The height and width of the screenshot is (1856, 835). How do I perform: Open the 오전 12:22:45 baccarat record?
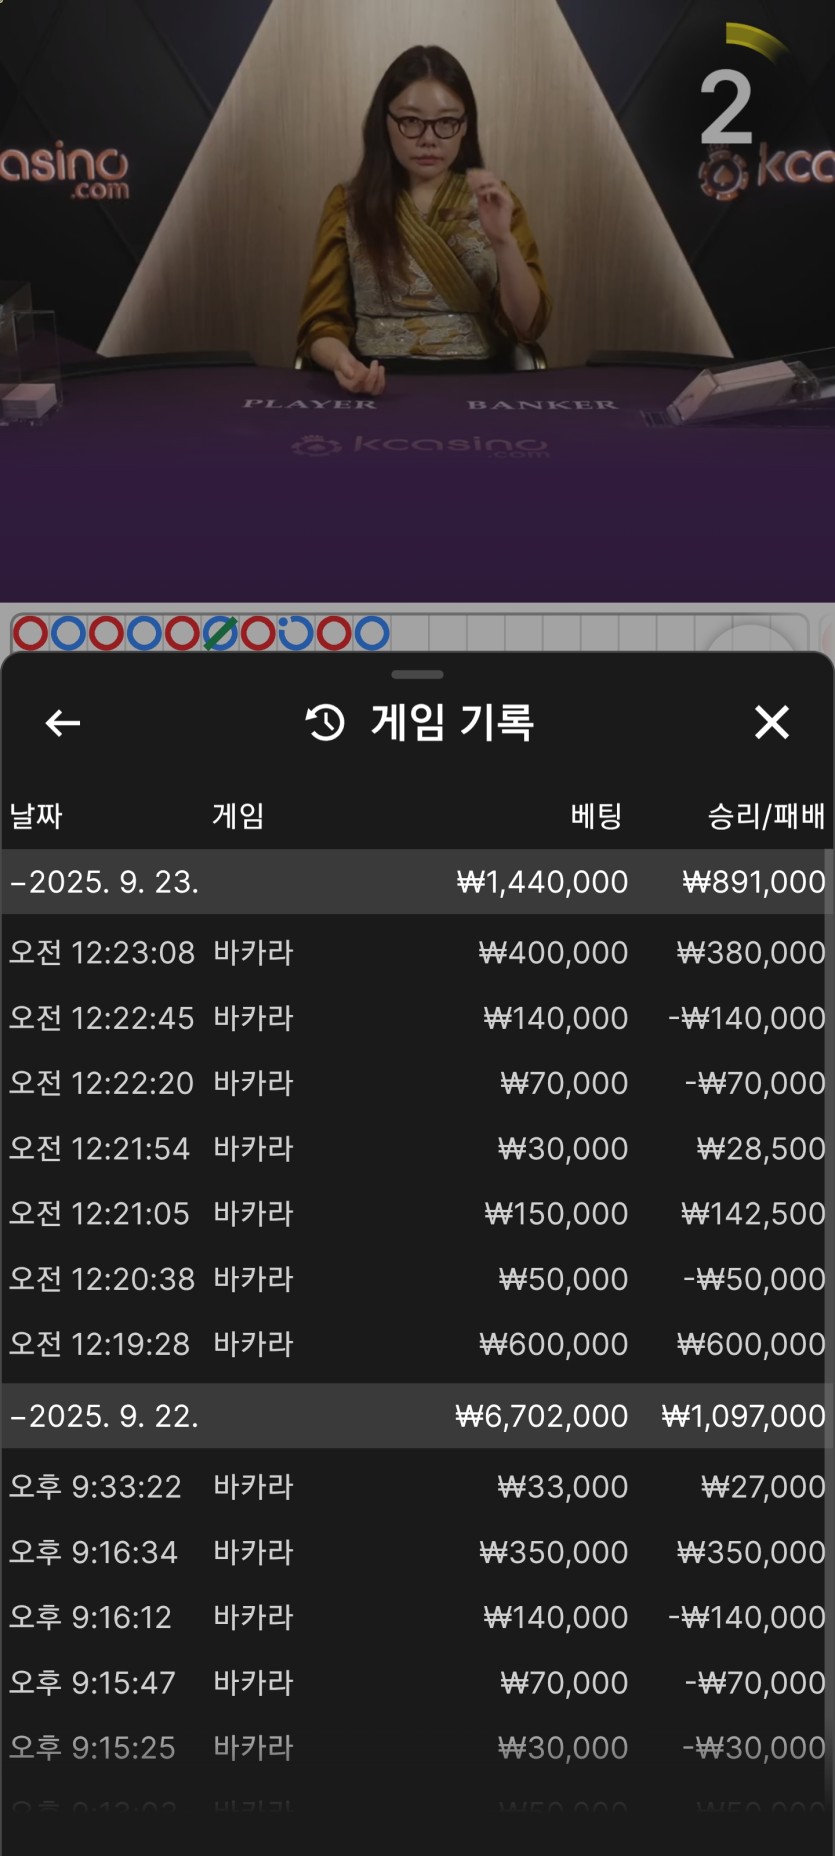417,1018
